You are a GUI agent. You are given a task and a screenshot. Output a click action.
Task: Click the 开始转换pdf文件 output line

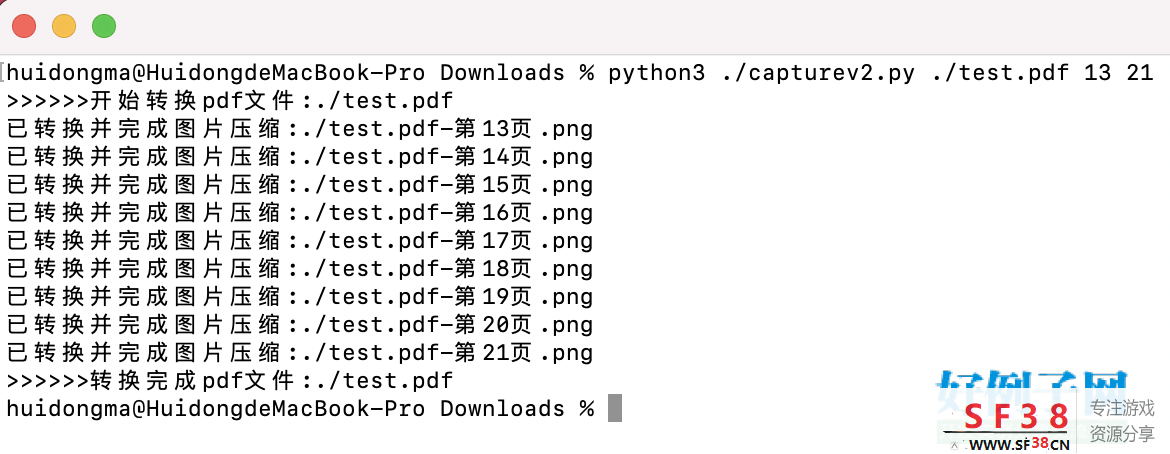pos(230,101)
